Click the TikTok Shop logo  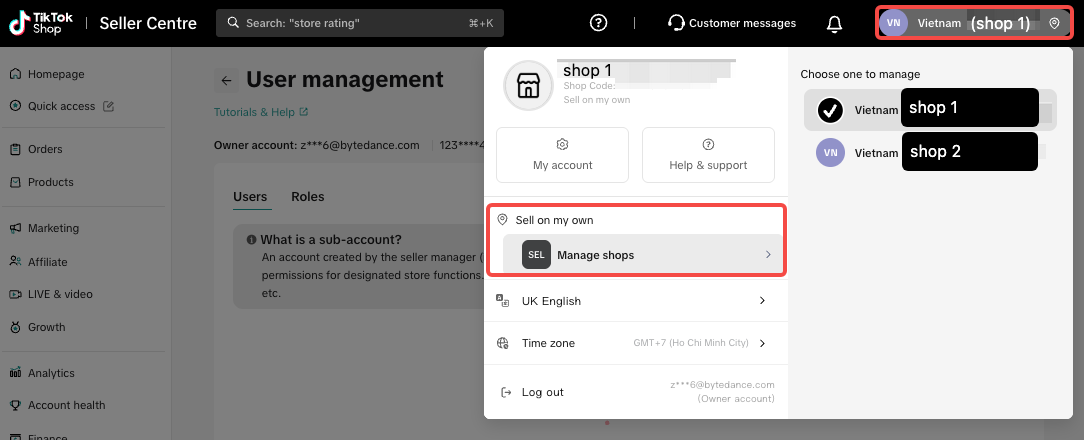[40, 23]
